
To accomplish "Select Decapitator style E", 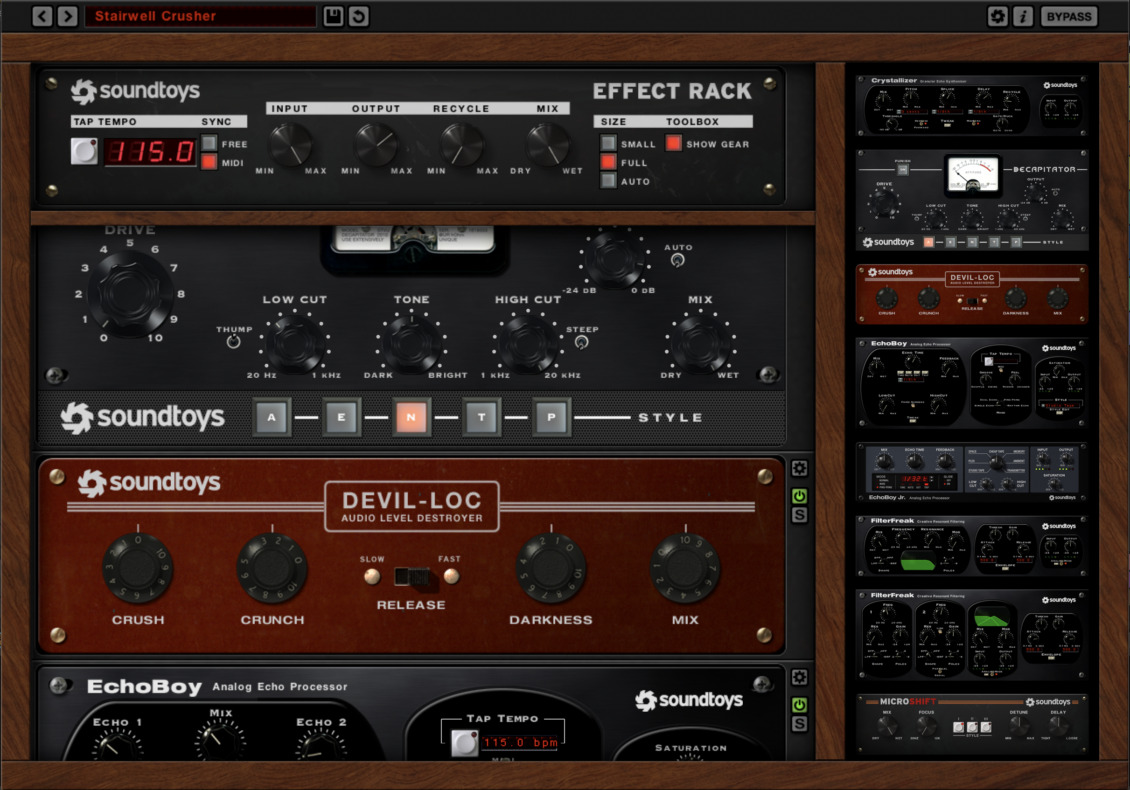I will (x=342, y=417).
